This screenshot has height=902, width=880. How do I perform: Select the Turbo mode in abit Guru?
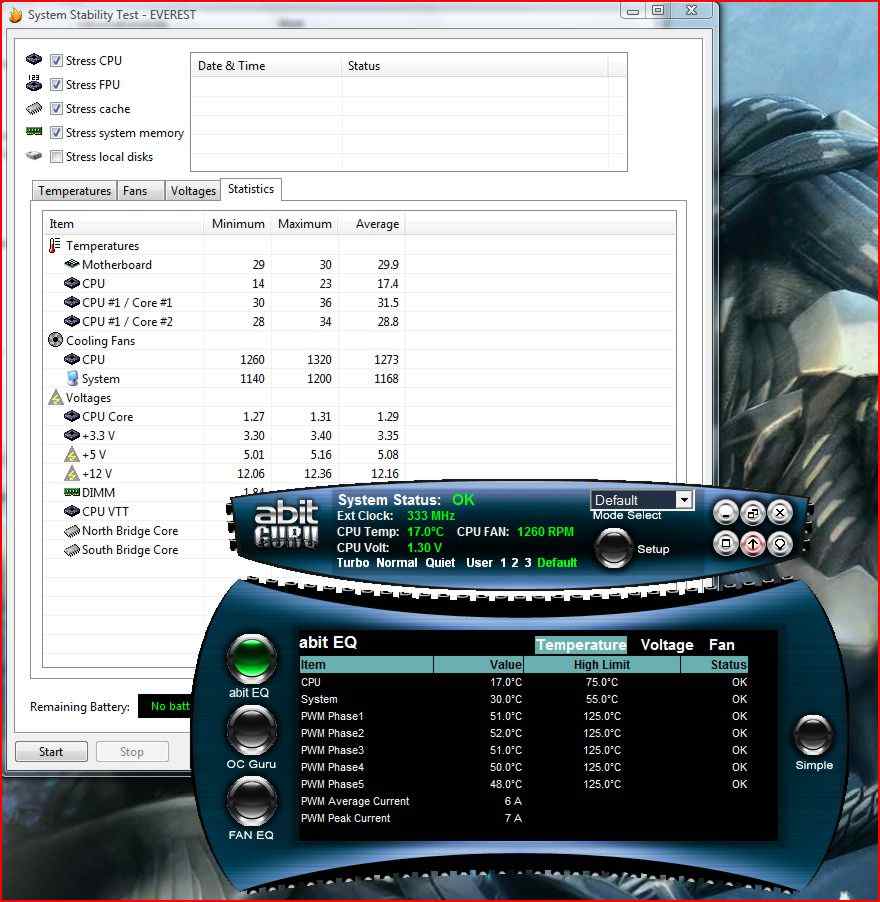(353, 563)
